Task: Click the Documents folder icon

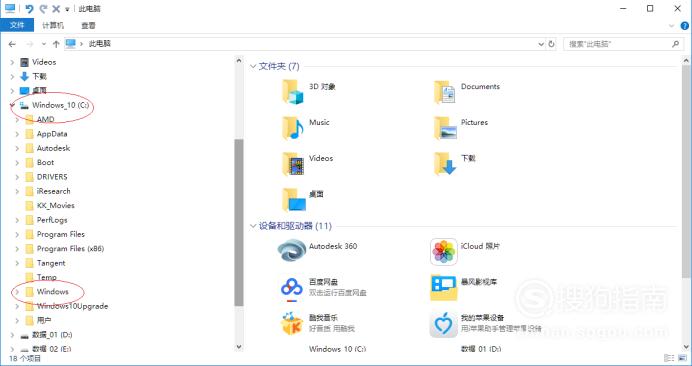Action: pyautogui.click(x=444, y=91)
